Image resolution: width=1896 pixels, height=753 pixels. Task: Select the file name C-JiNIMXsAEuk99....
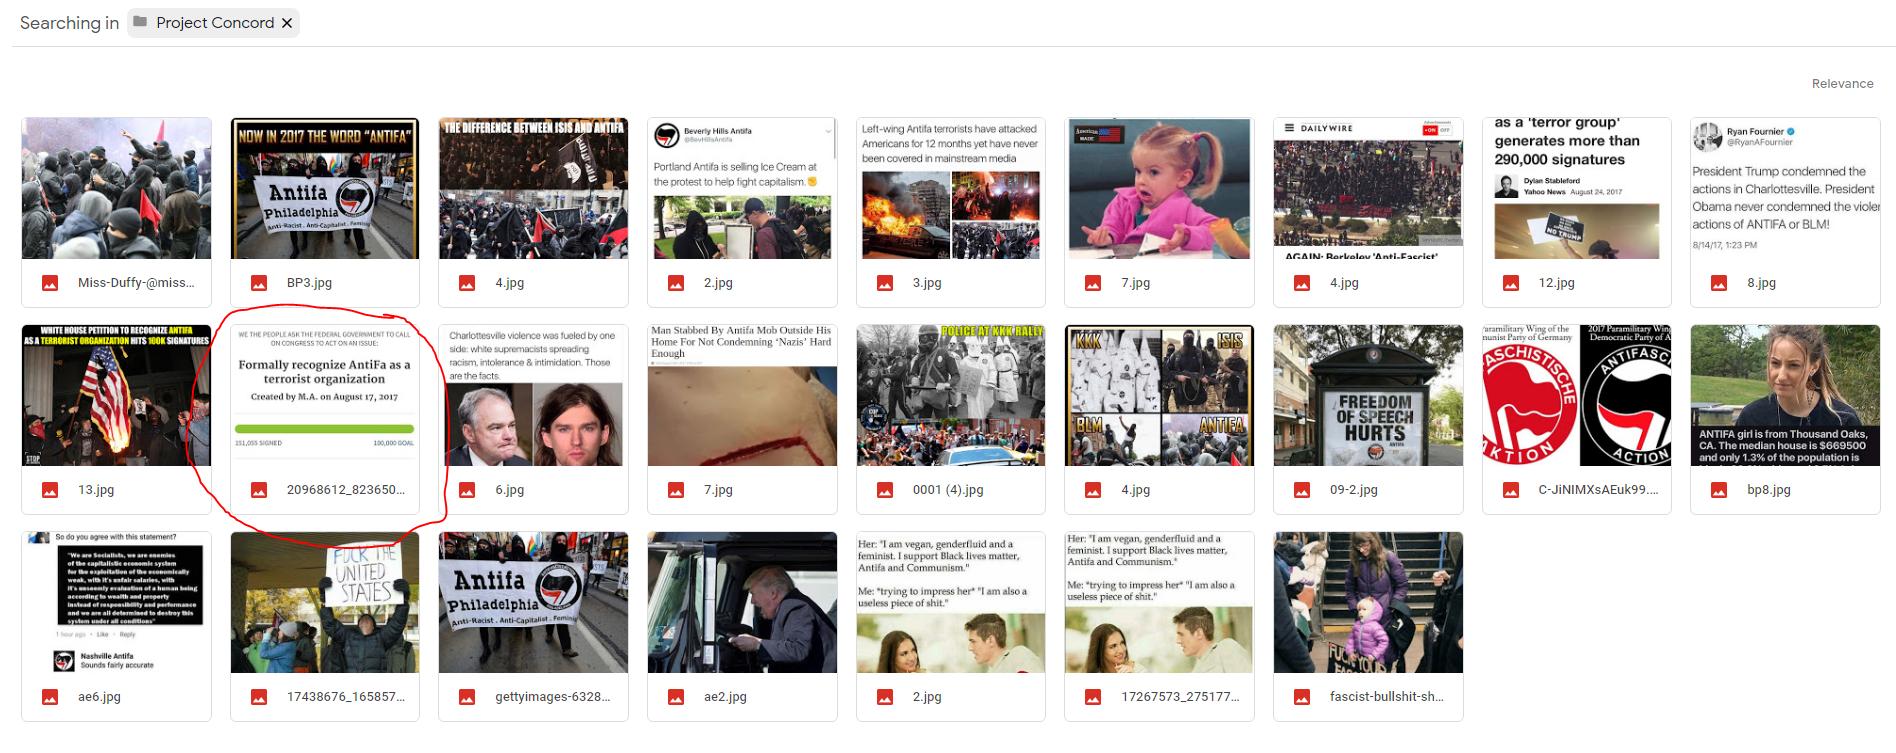(1598, 490)
